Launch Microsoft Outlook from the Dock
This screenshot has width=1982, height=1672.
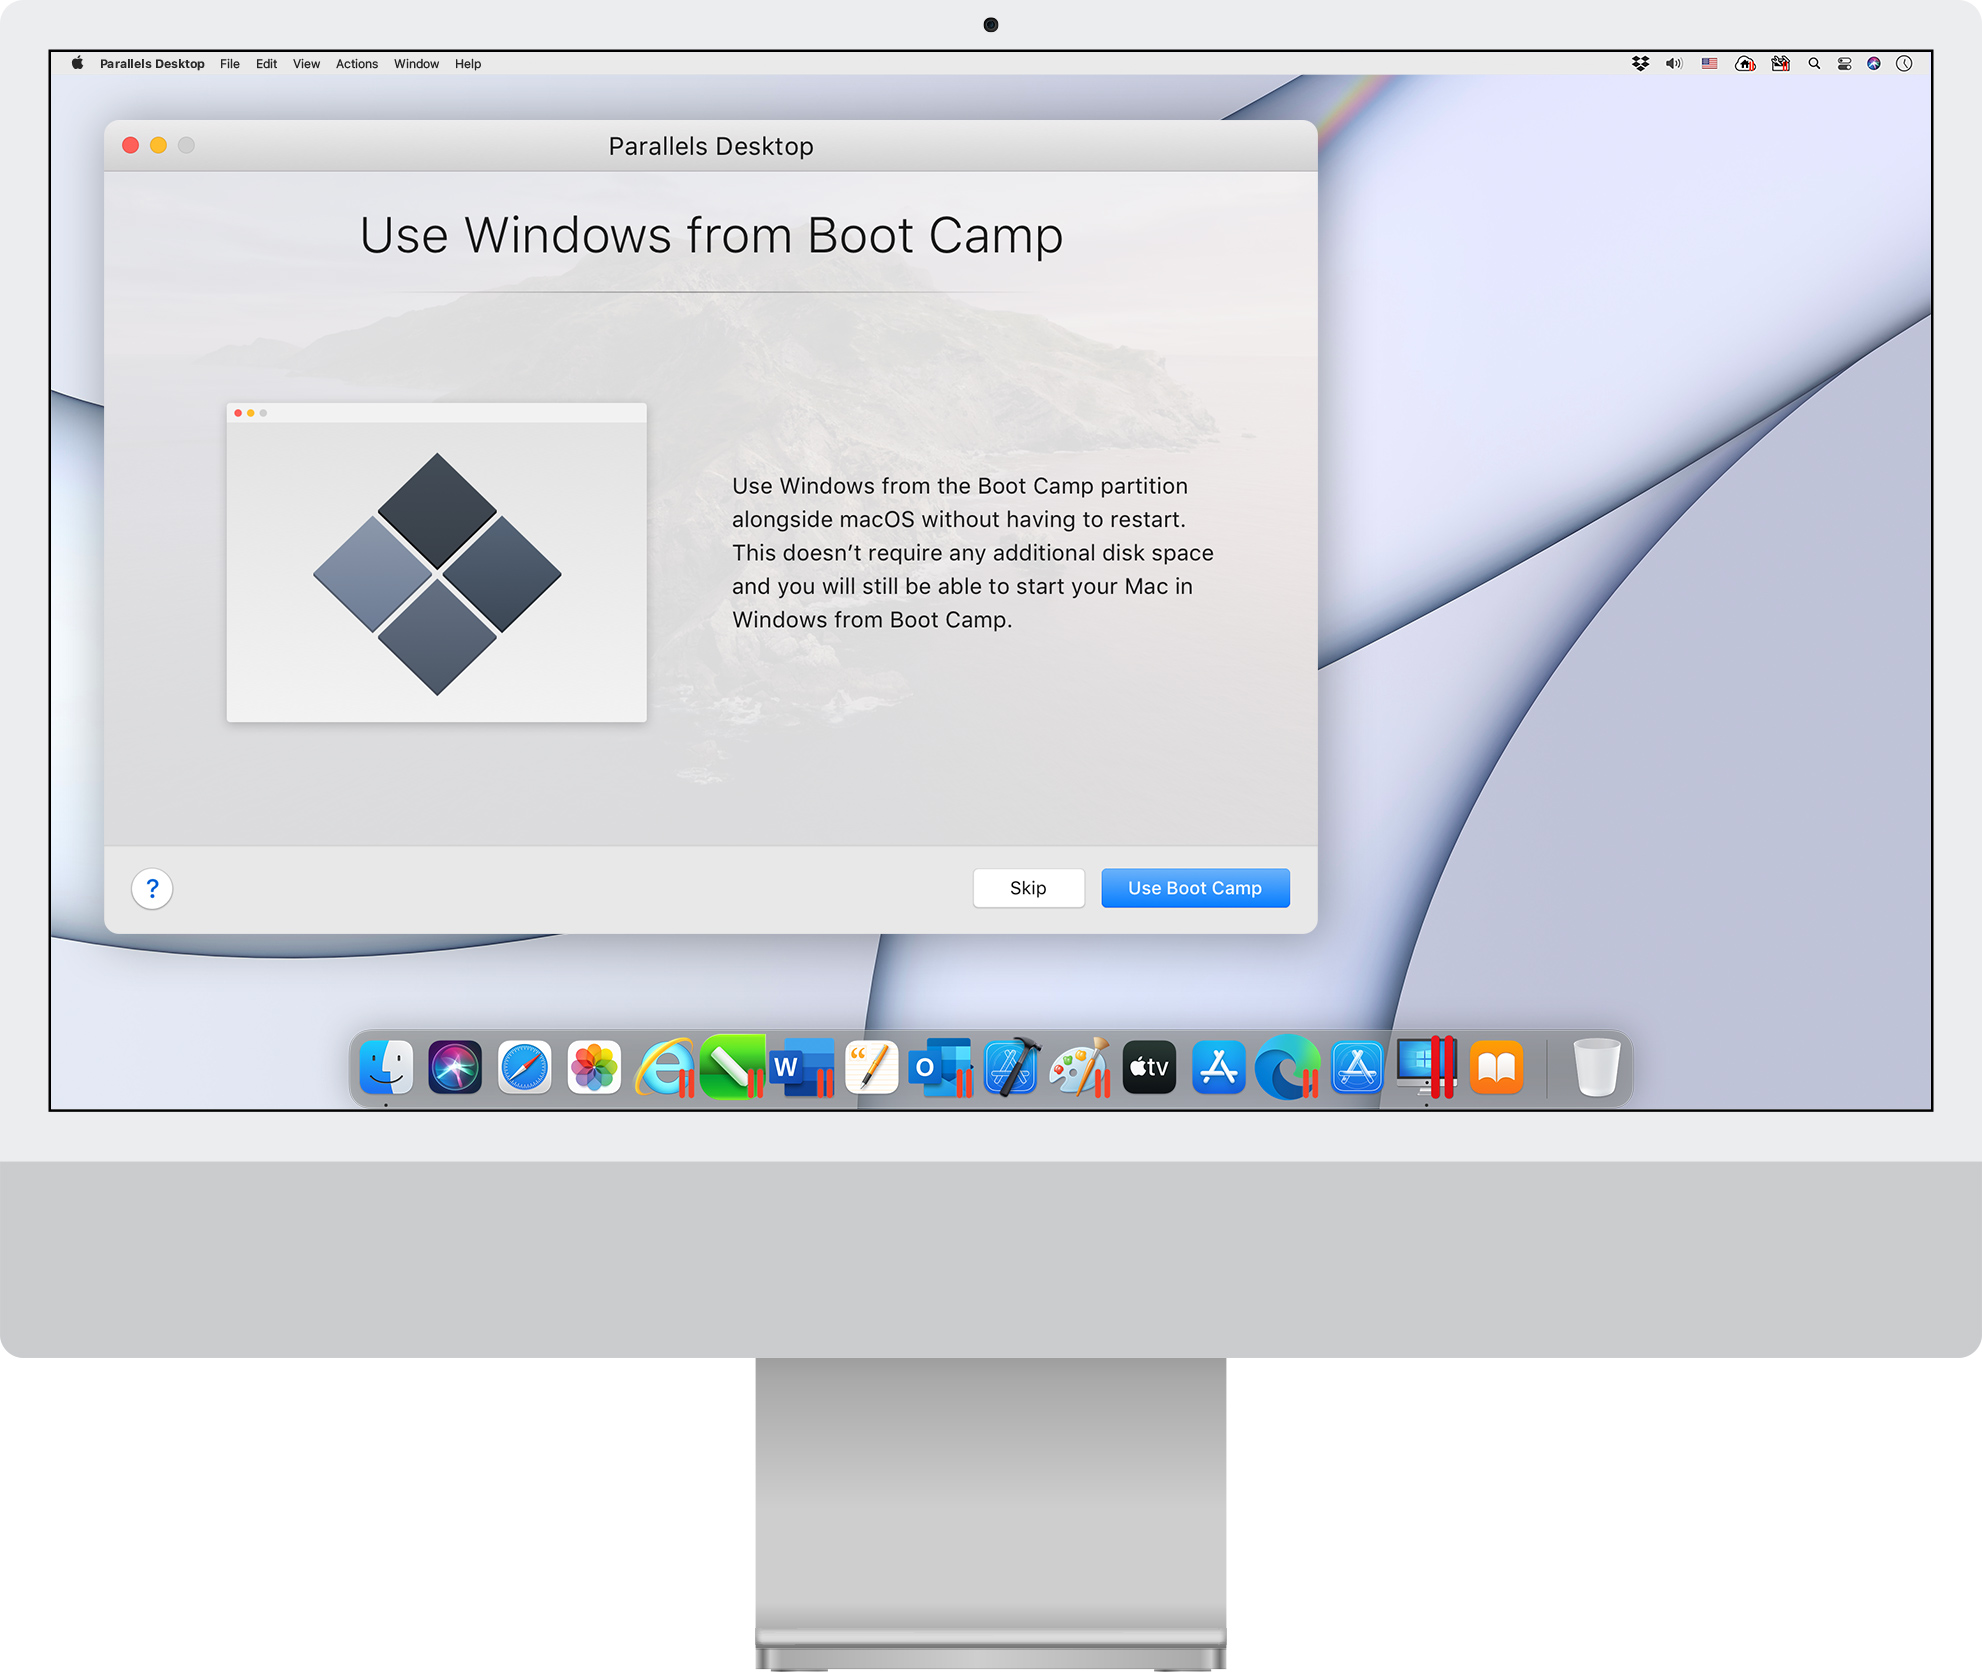click(x=941, y=1067)
